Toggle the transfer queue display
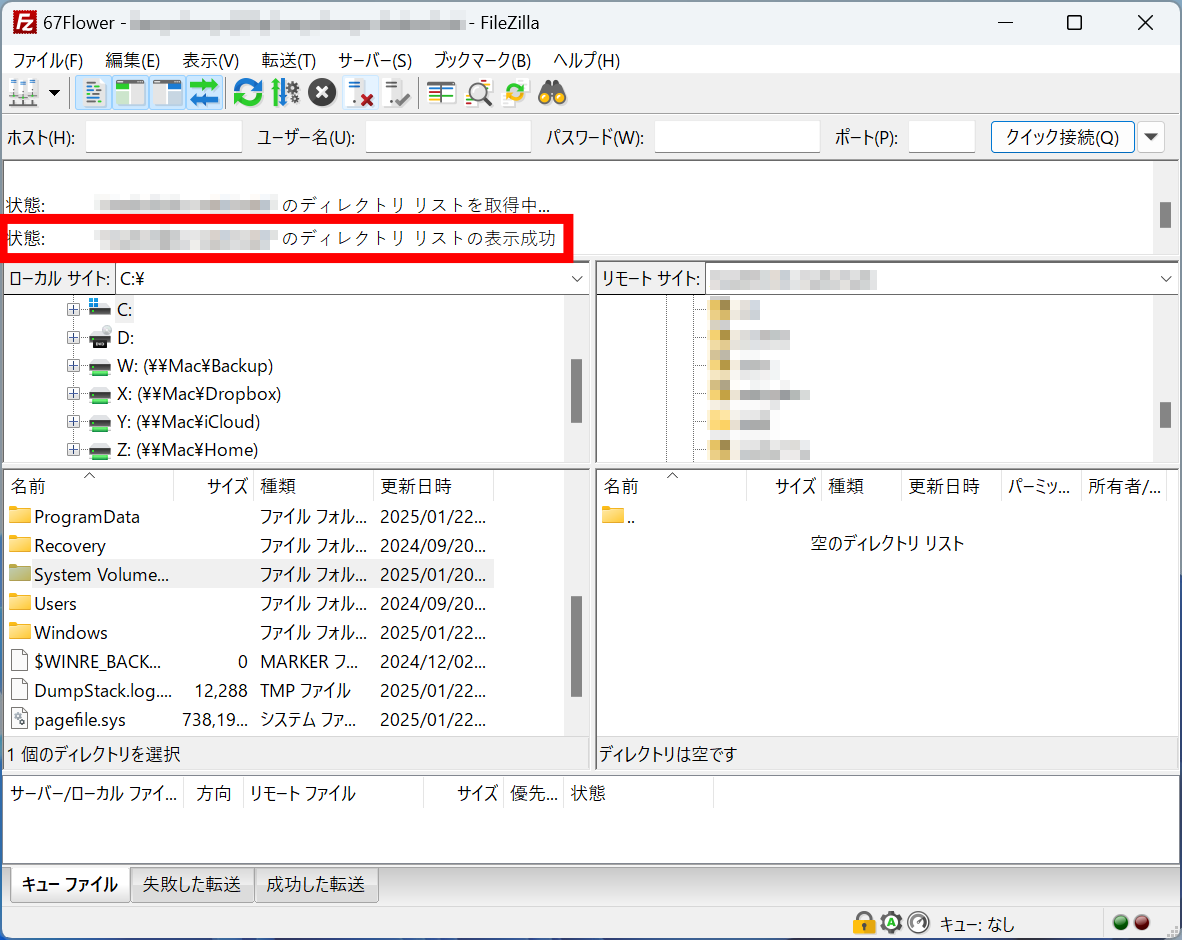Viewport: 1182px width, 940px height. pyautogui.click(x=204, y=93)
